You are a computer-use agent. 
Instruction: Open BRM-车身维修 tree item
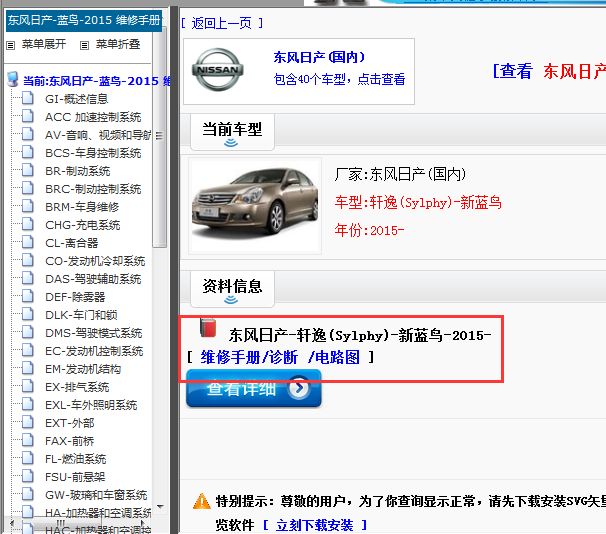click(x=82, y=207)
